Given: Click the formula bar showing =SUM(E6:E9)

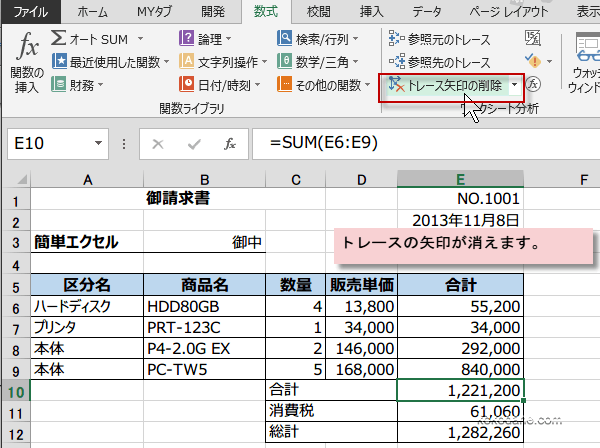Looking at the screenshot, I should pos(420,144).
